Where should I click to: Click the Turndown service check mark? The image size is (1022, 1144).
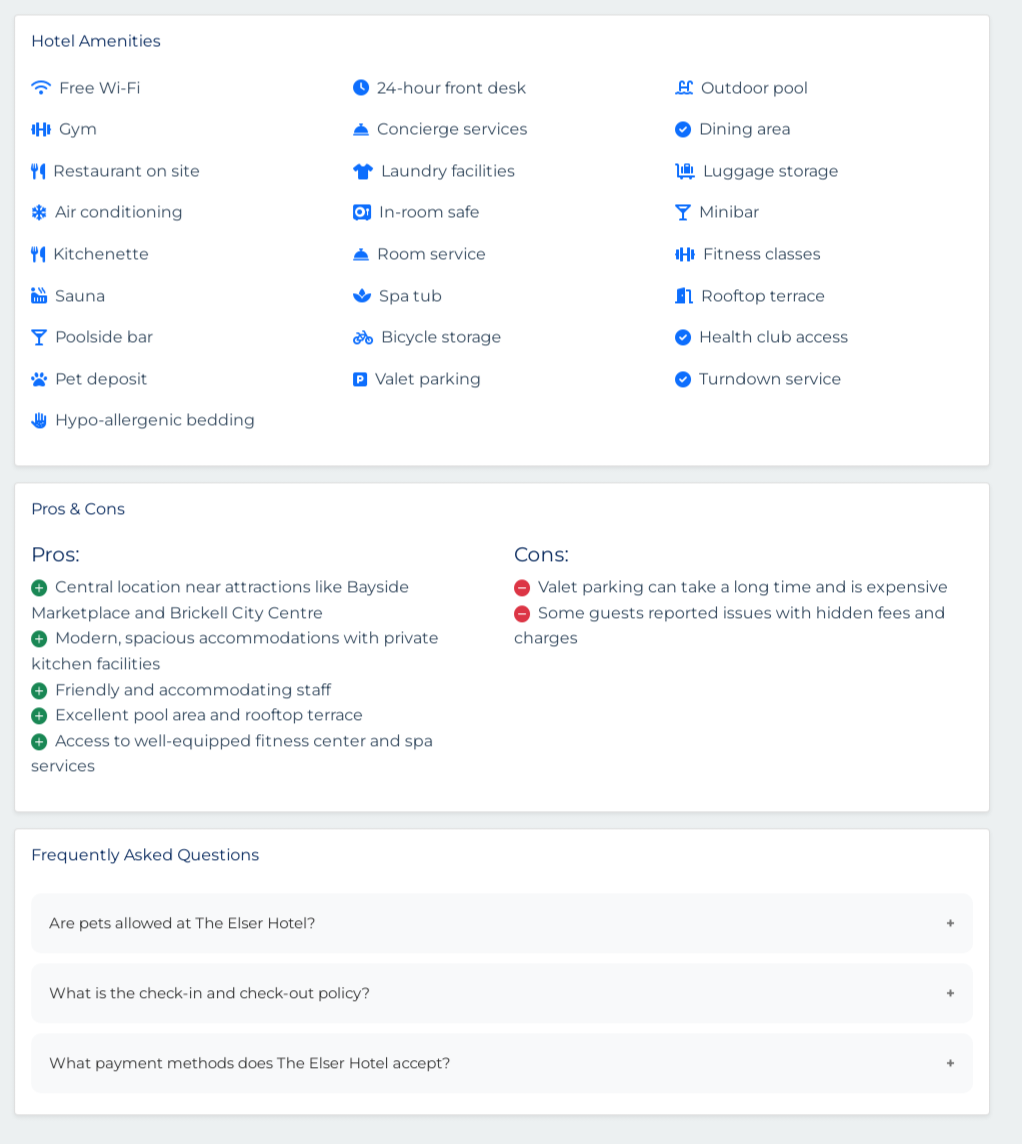[683, 379]
